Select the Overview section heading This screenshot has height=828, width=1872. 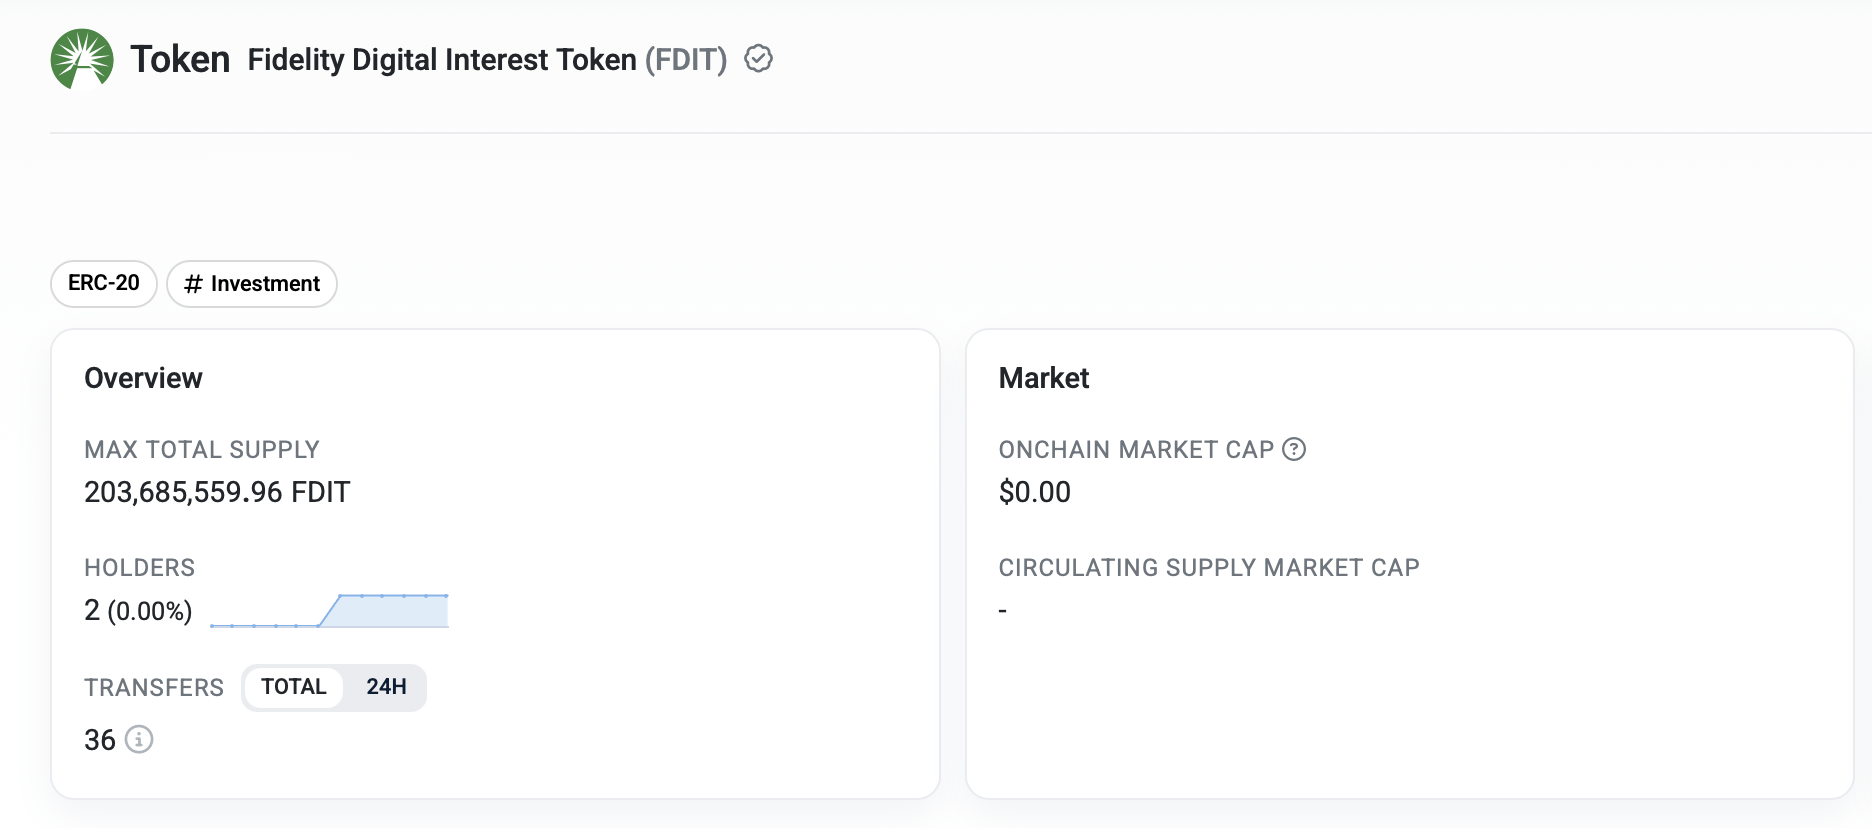point(143,378)
